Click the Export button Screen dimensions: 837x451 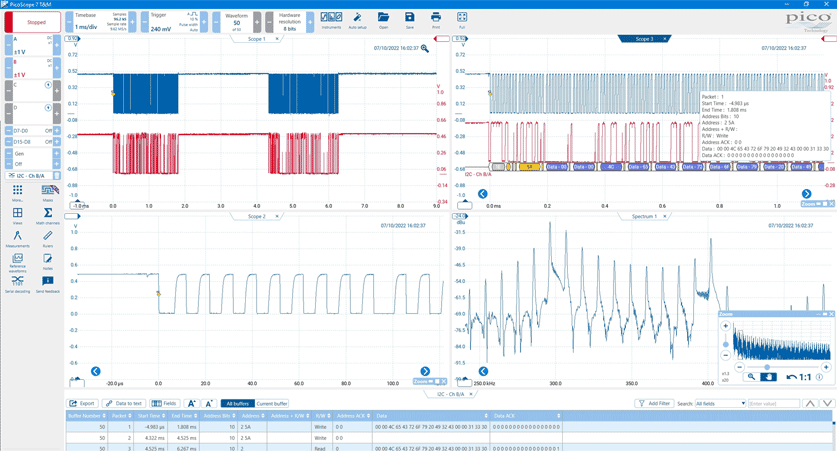pos(82,403)
